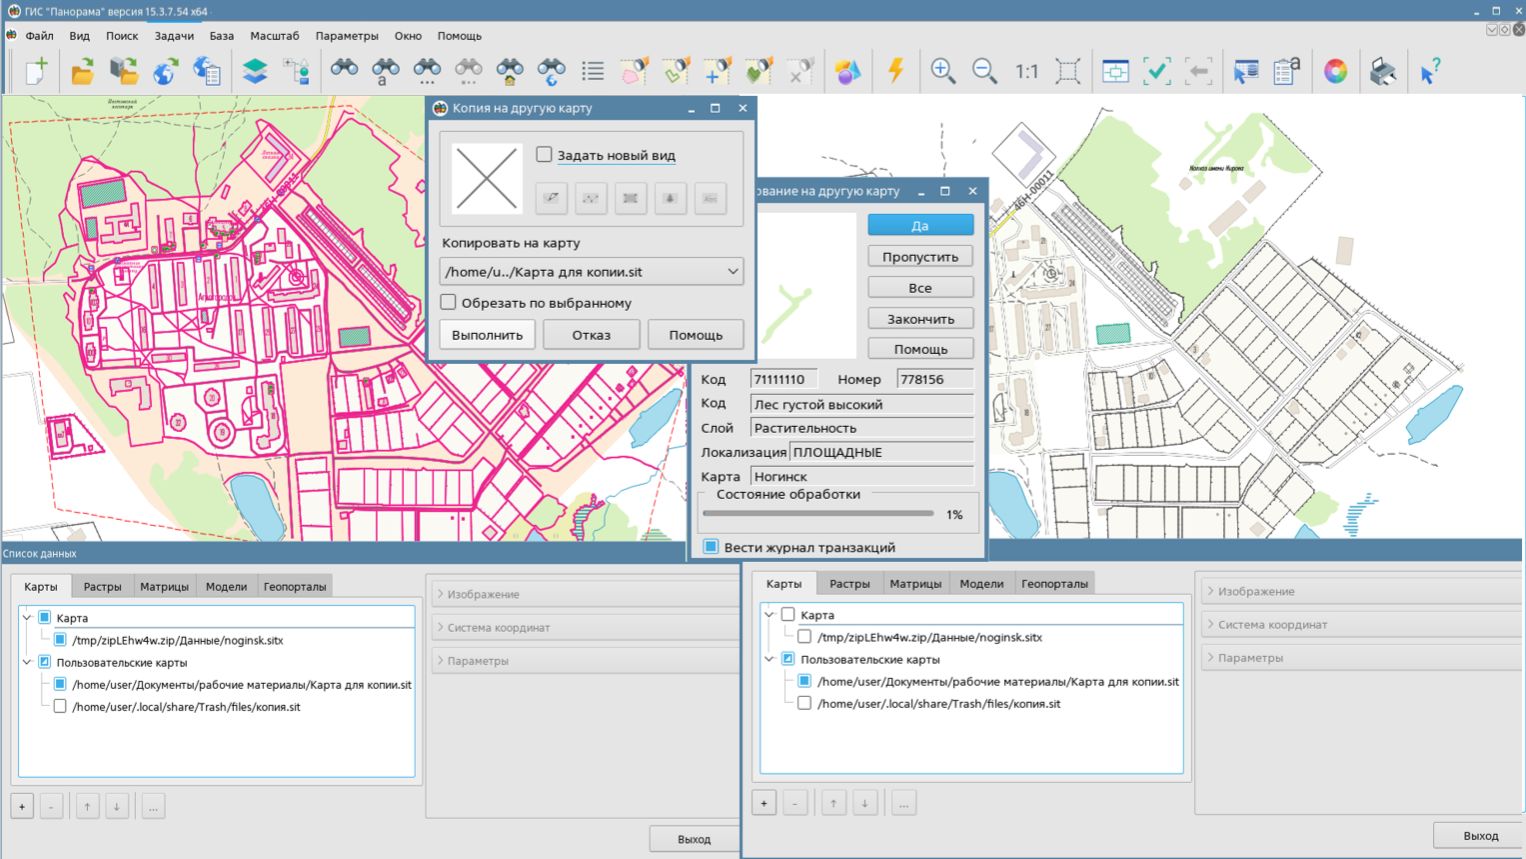Open the map layers stack icon

pos(255,71)
